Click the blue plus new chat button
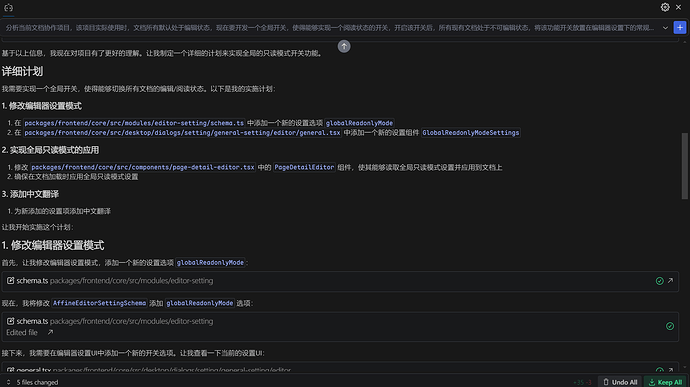 click(679, 27)
